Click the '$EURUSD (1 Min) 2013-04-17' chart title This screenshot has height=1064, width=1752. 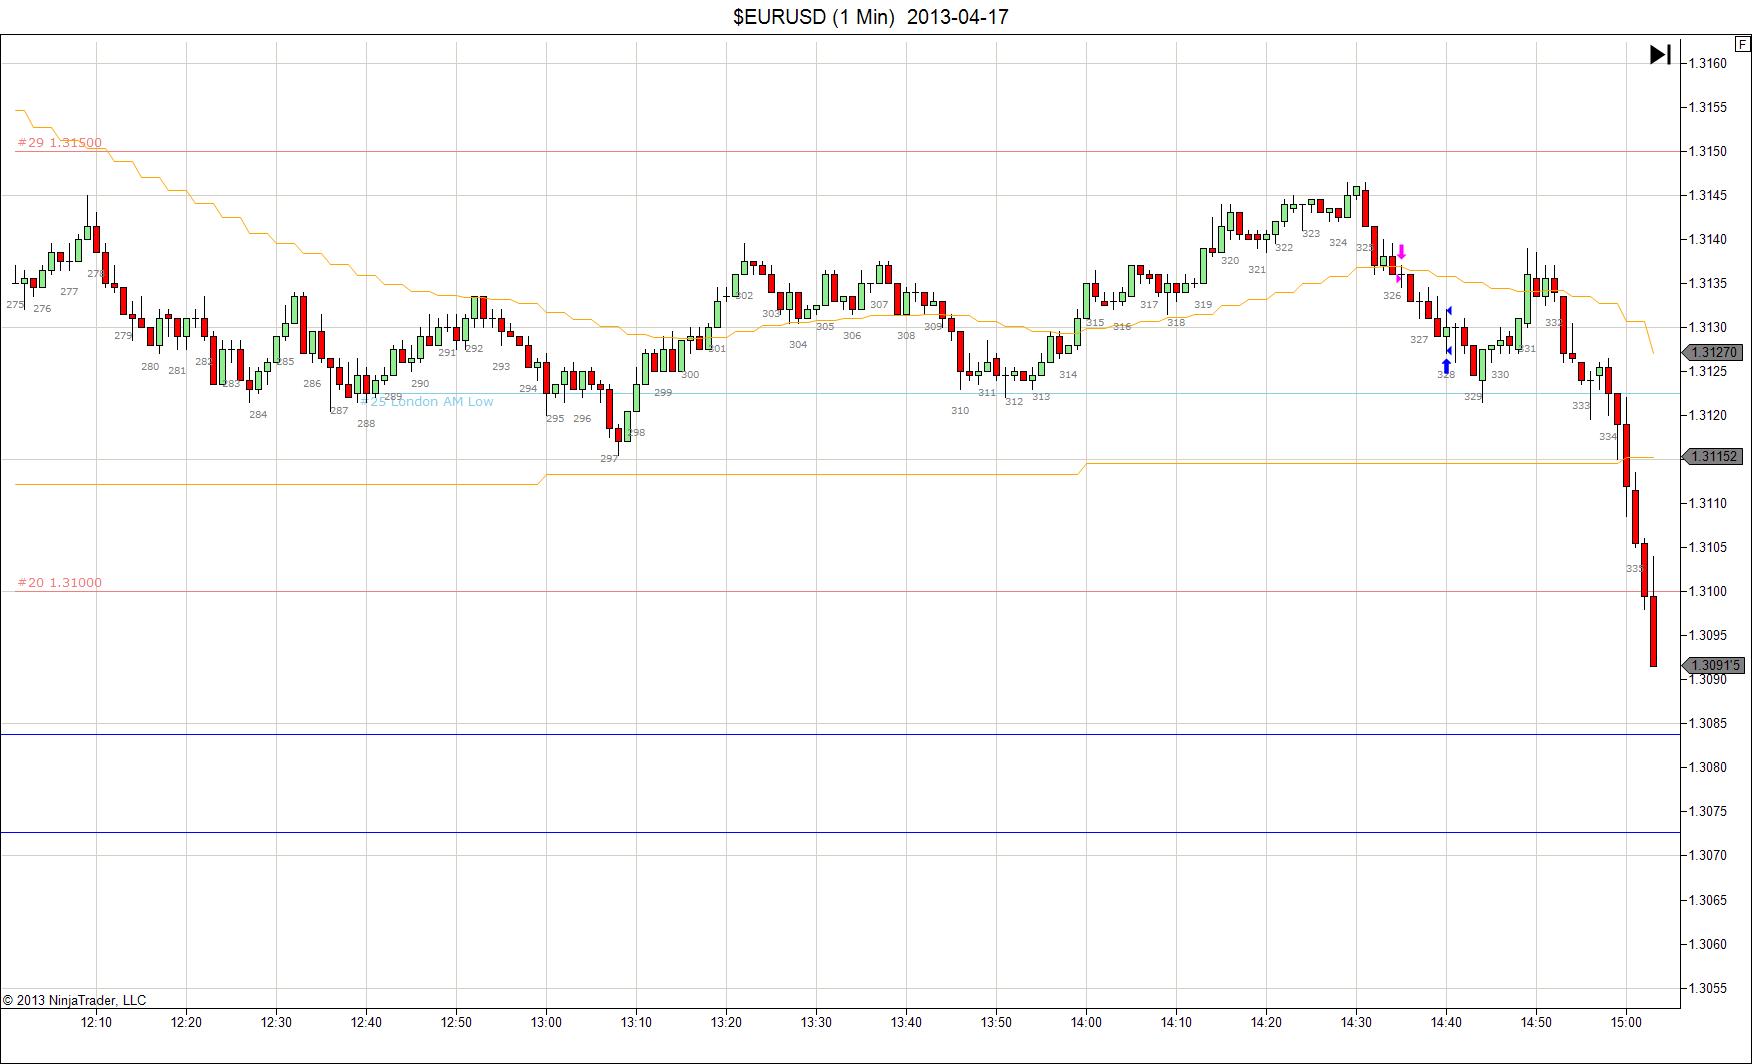pyautogui.click(x=871, y=17)
